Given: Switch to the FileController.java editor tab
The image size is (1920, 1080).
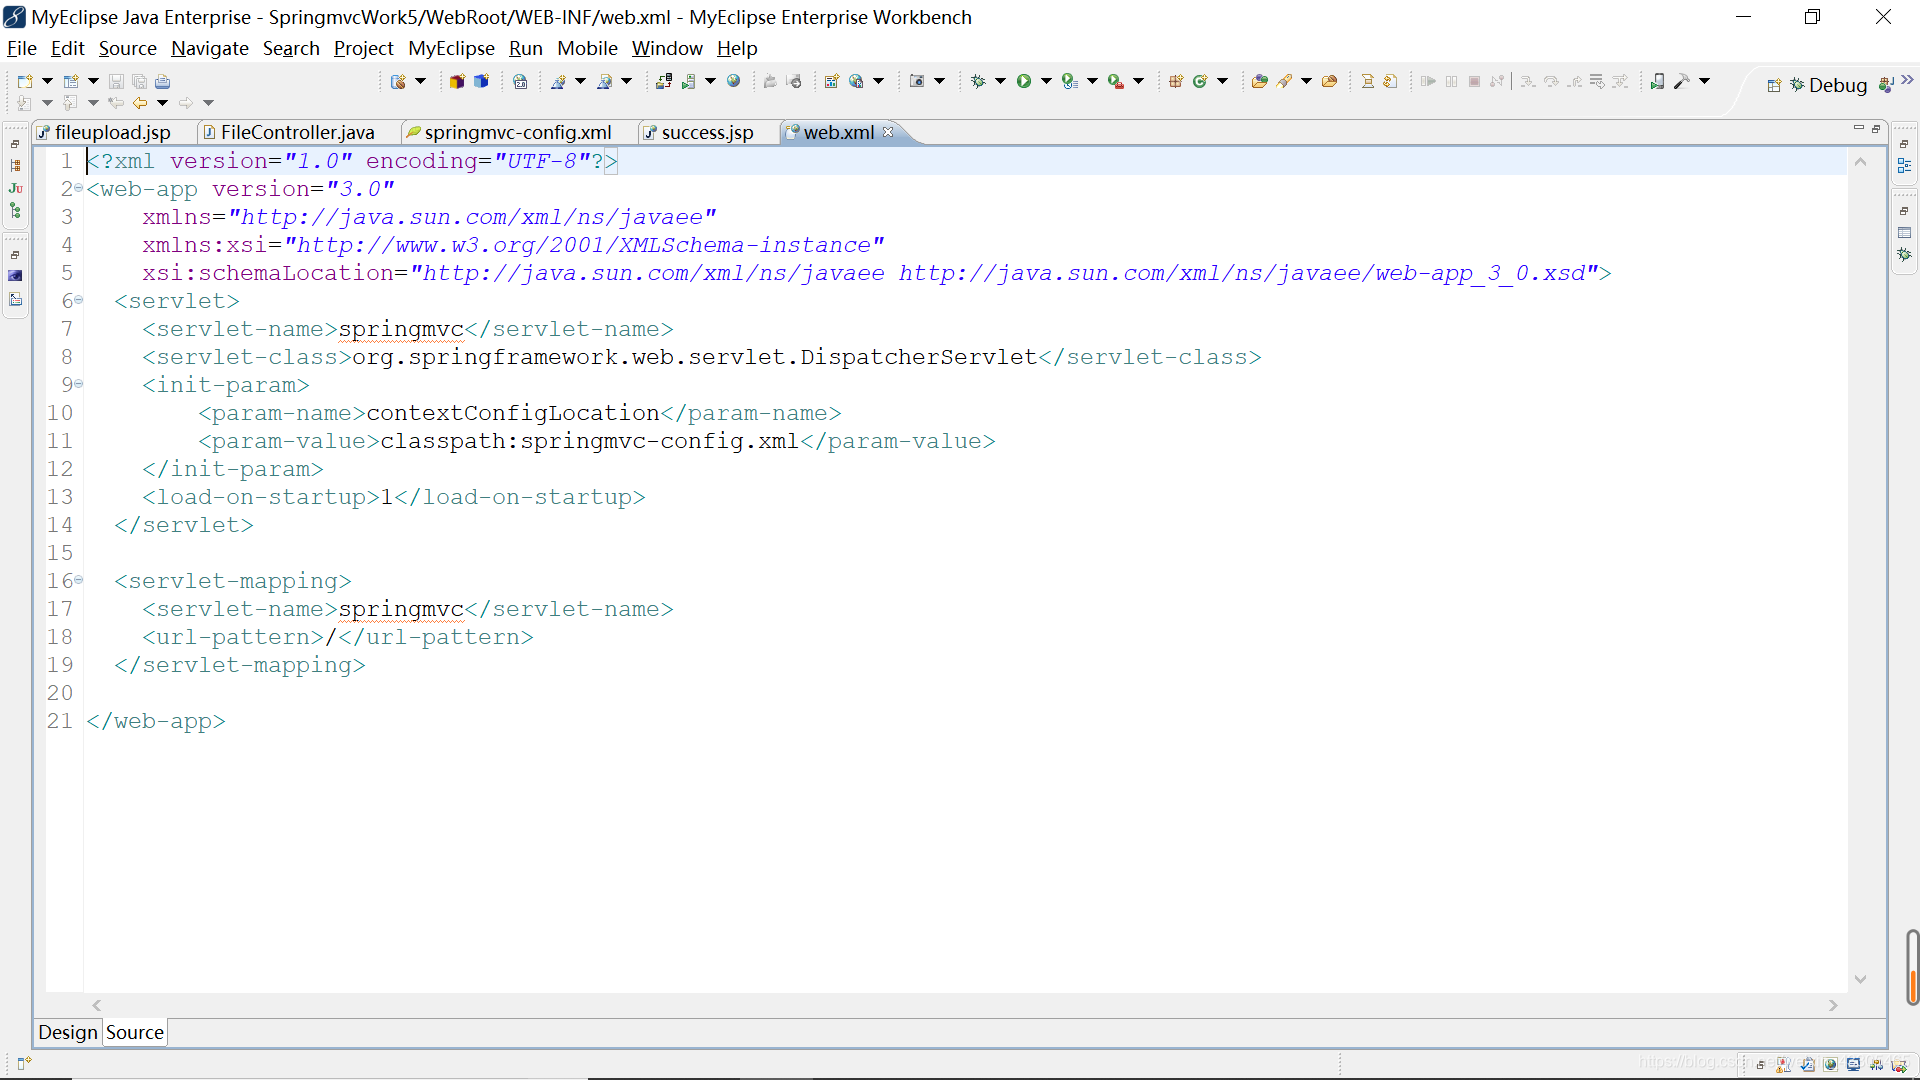Looking at the screenshot, I should [x=288, y=132].
